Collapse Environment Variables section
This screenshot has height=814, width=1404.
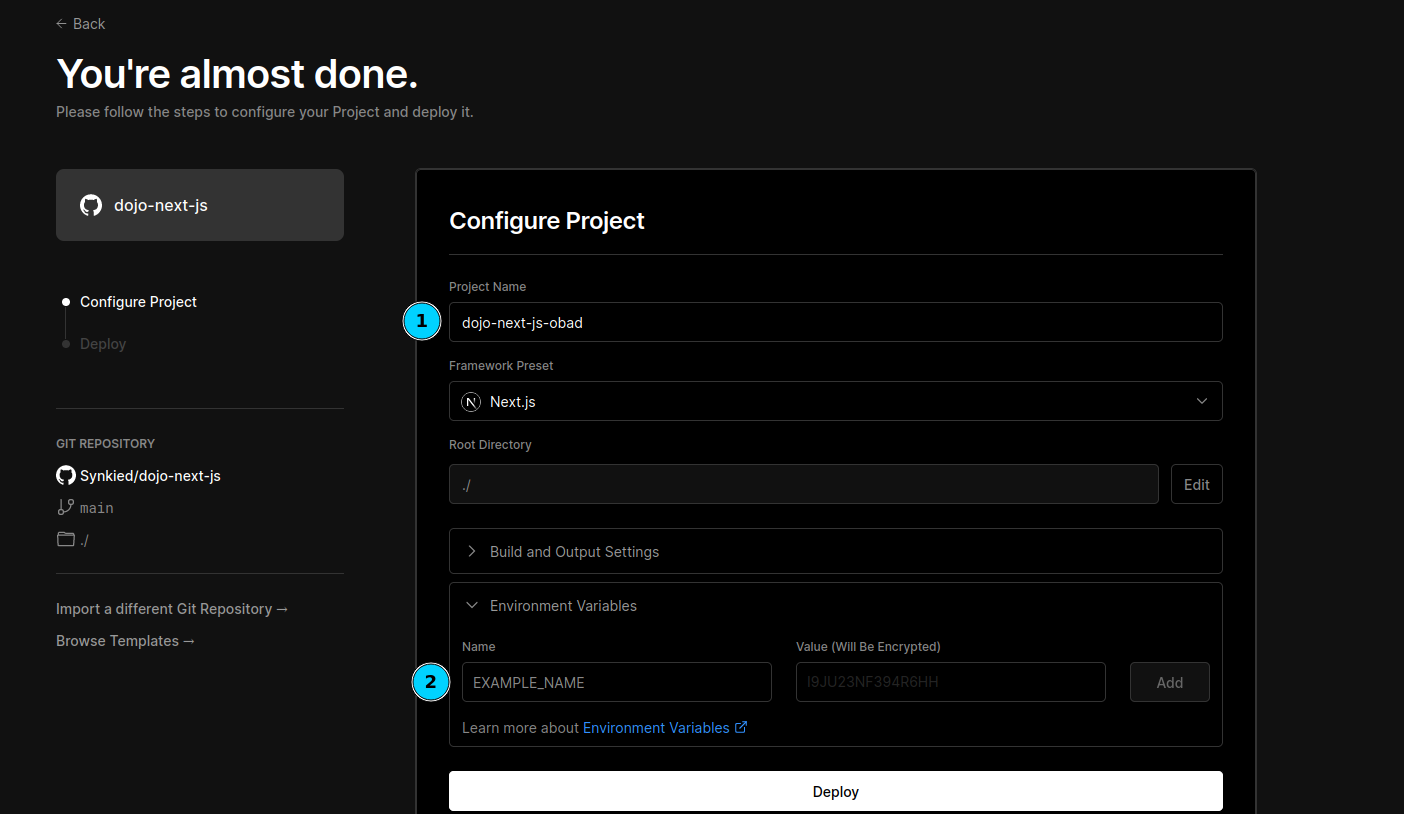[835, 605]
